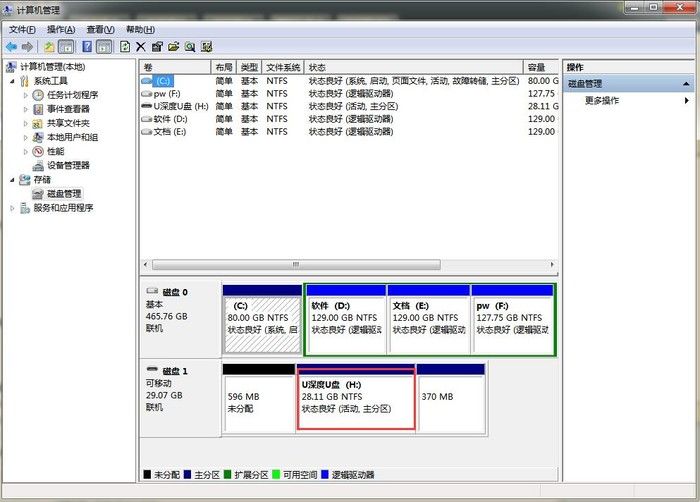Click the Help icon in toolbar
Image resolution: width=700 pixels, height=502 pixels.
[x=87, y=46]
